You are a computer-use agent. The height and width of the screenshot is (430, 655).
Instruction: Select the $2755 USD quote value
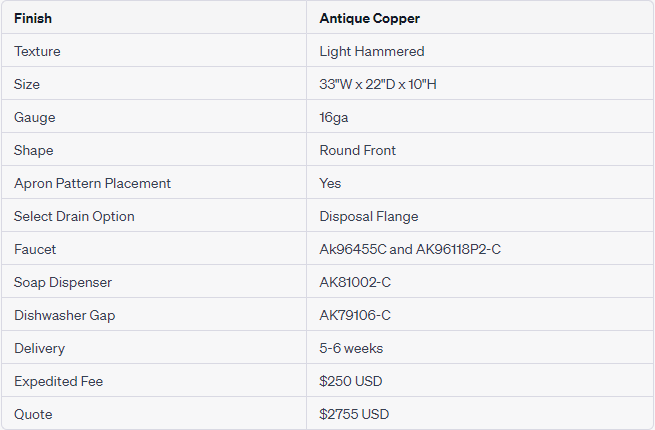(x=354, y=415)
